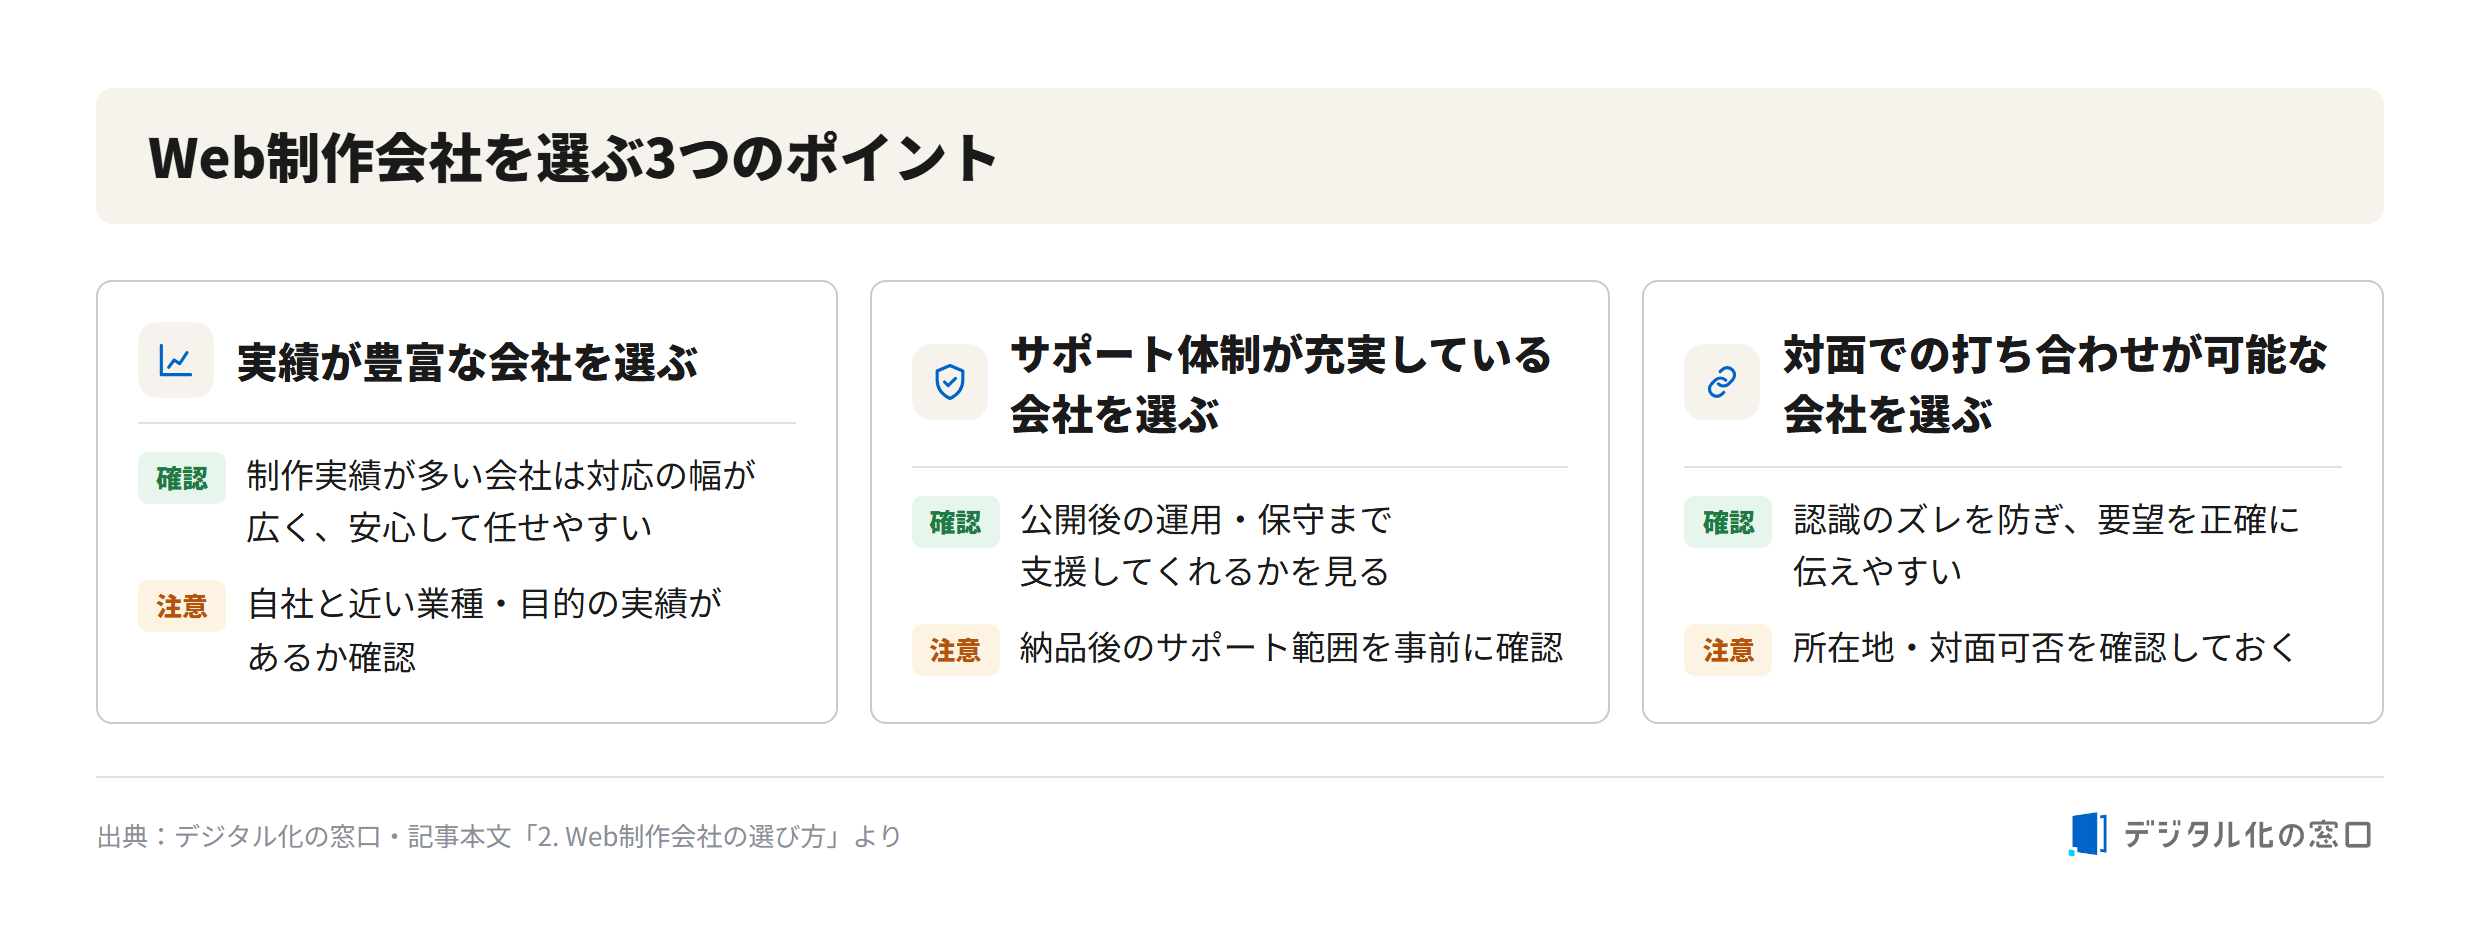Click the text 自社と近い業種・目的の実績が

485,604
